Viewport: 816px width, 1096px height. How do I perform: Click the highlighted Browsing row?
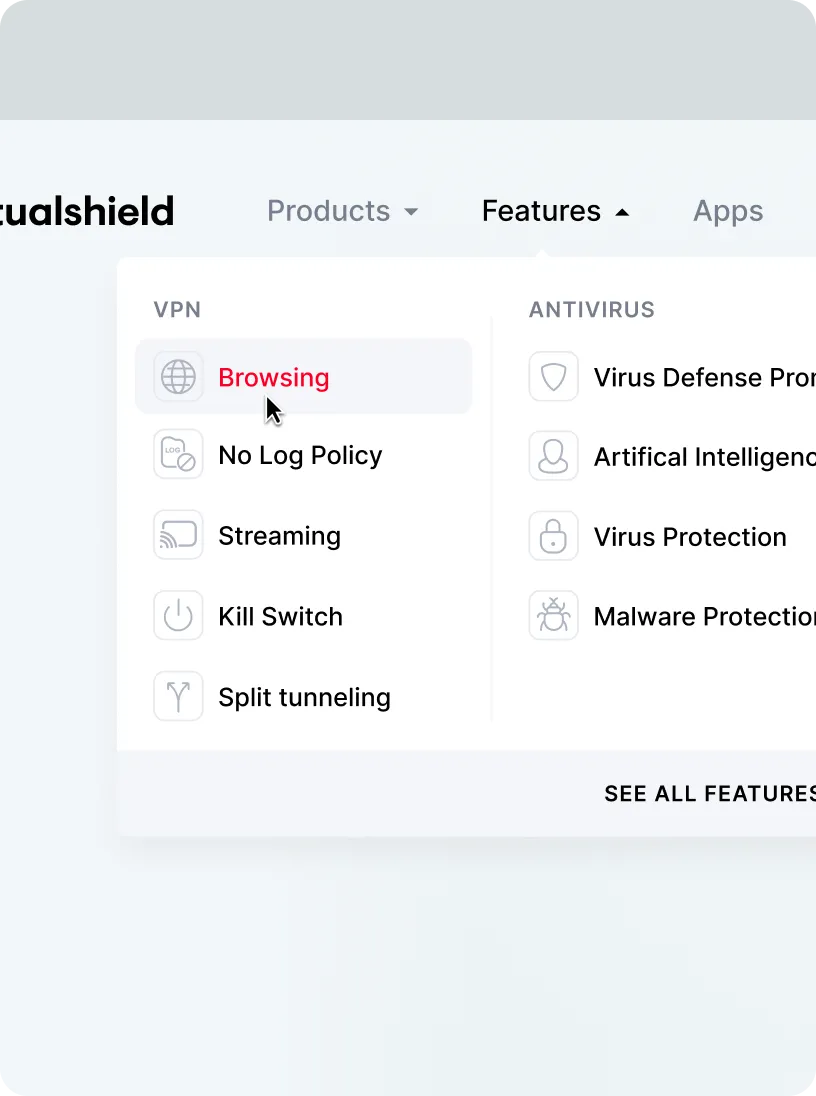tap(303, 376)
